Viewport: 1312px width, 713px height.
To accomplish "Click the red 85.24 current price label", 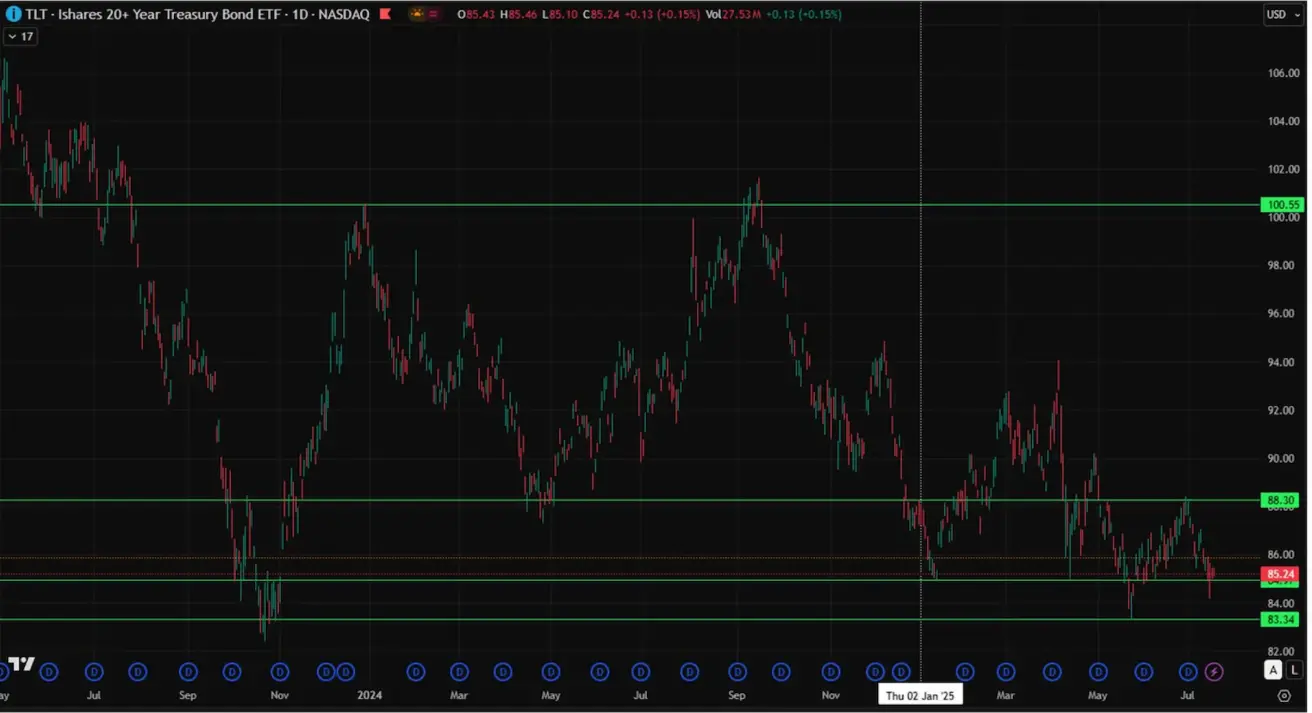I will [x=1282, y=574].
